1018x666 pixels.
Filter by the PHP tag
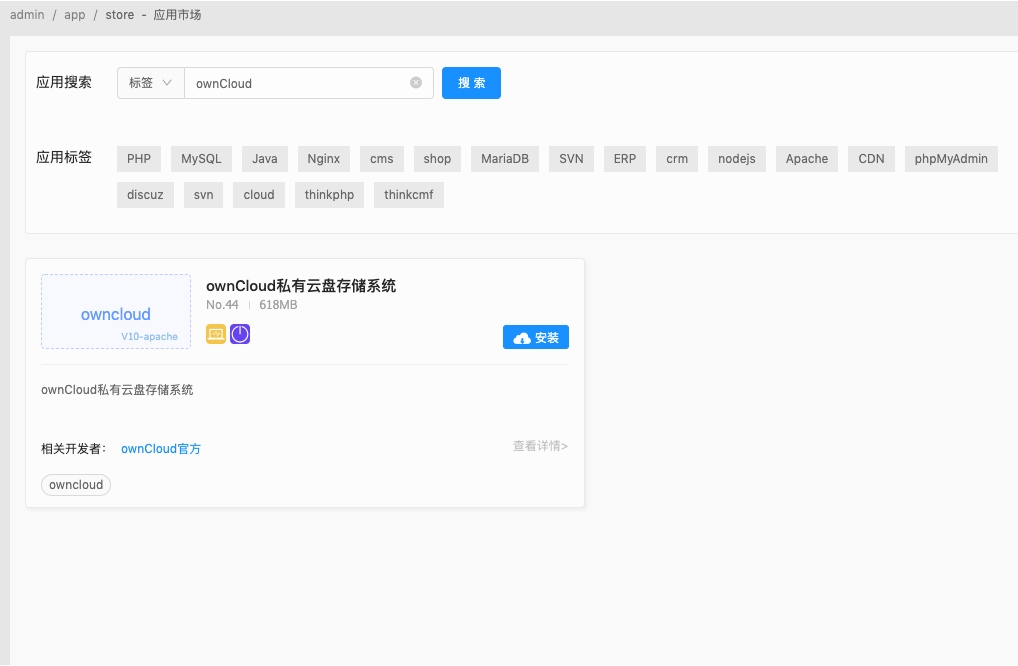[139, 159]
